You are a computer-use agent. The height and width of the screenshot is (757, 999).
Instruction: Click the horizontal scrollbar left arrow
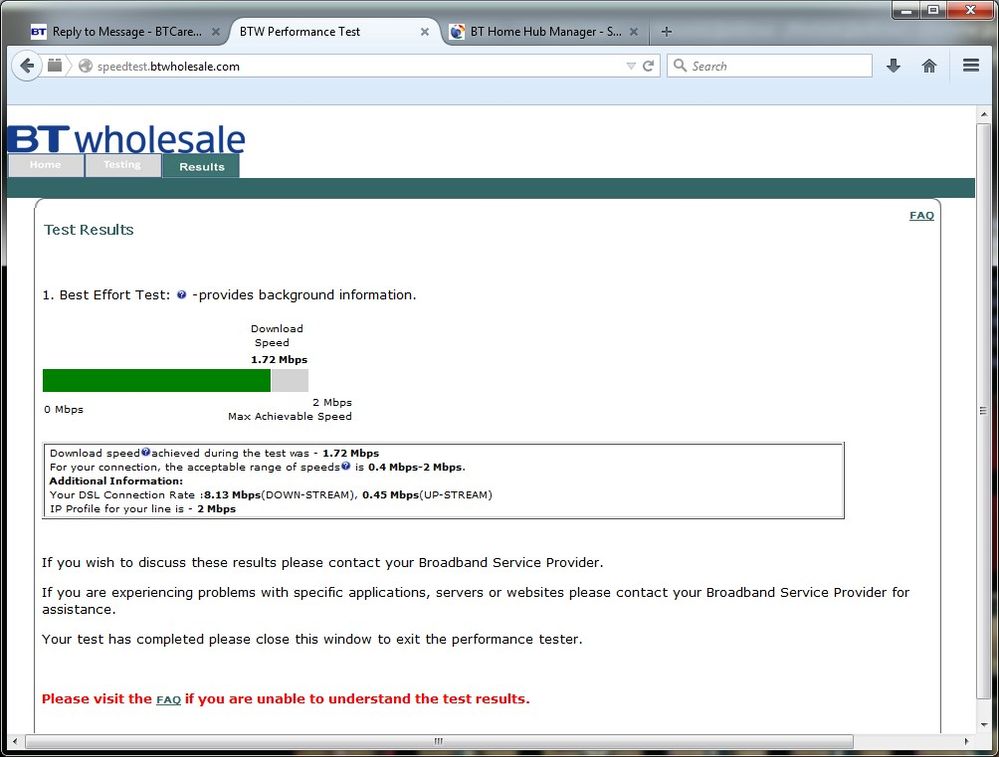coord(15,741)
